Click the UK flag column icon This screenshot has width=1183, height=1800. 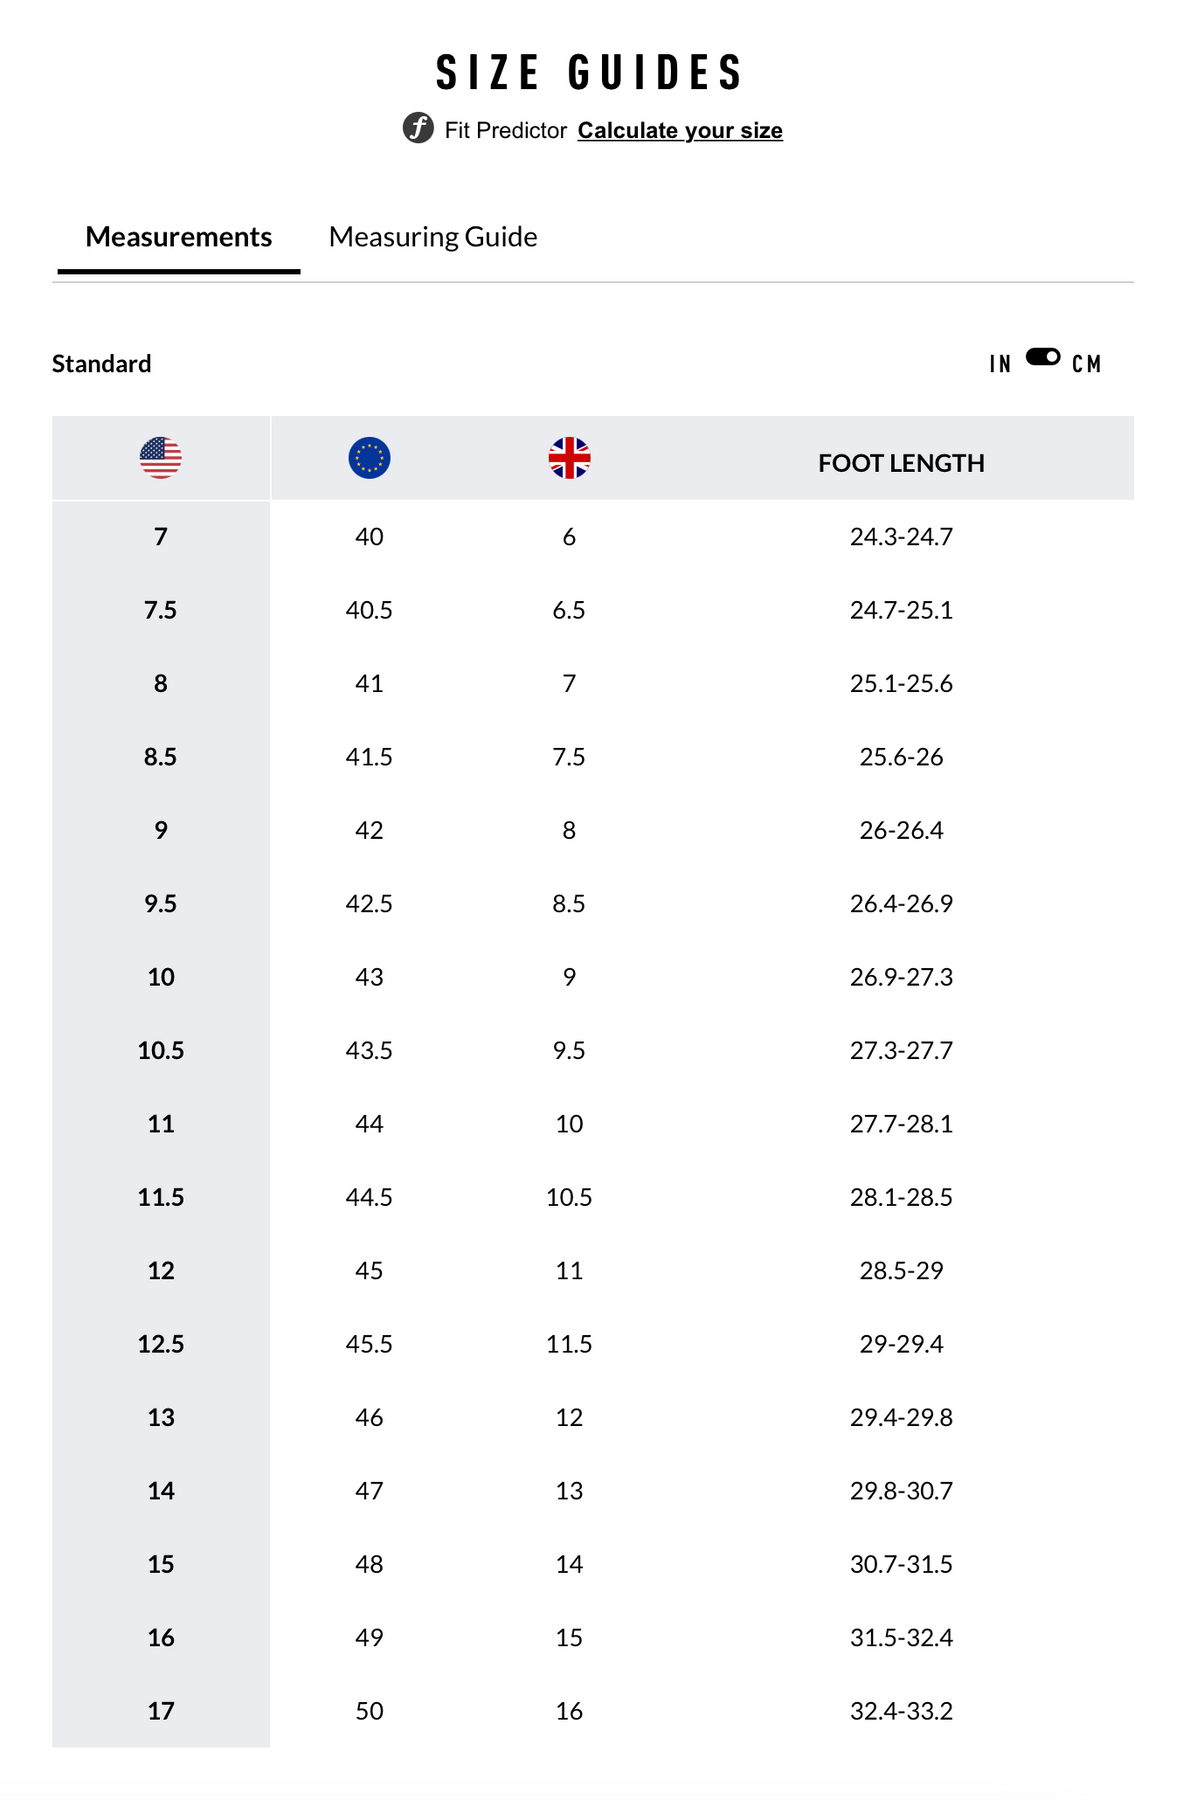(569, 458)
